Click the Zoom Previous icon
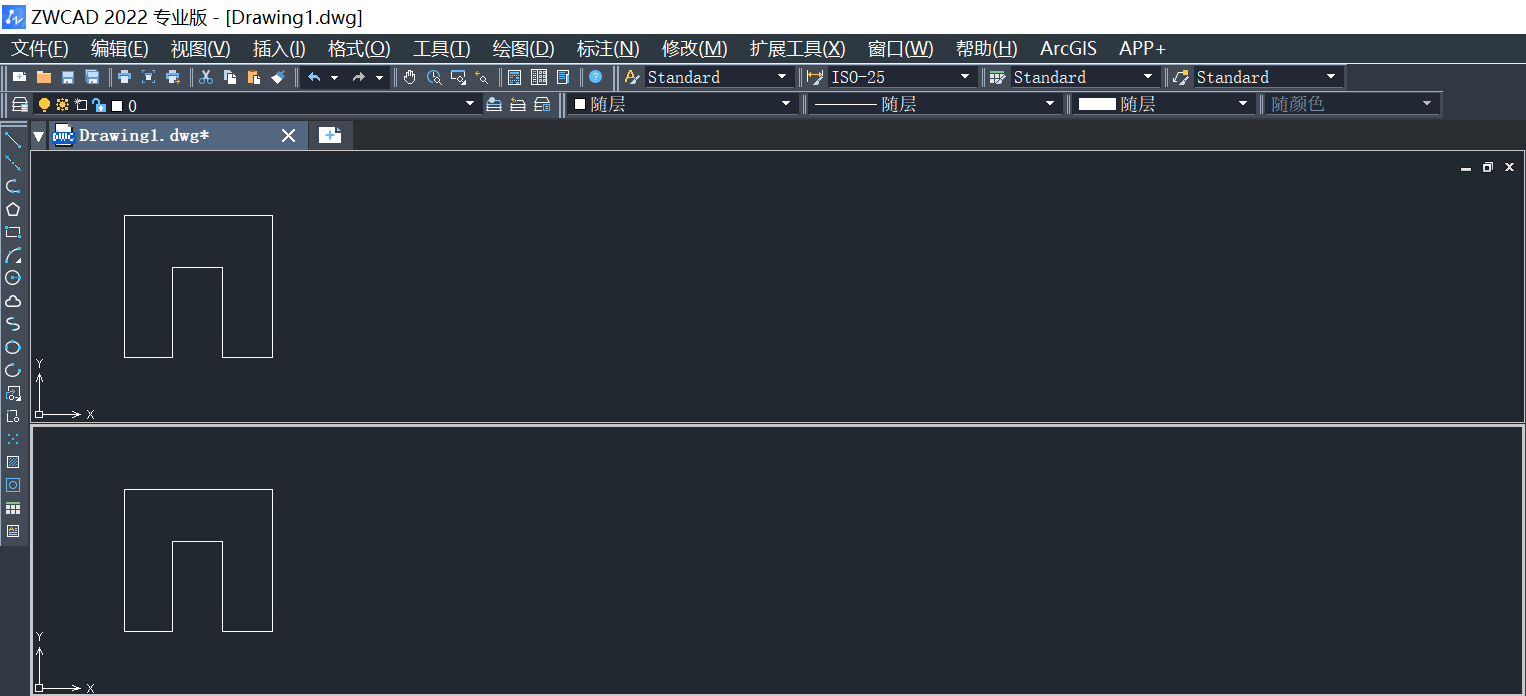Viewport: 1526px width, 696px height. click(482, 77)
